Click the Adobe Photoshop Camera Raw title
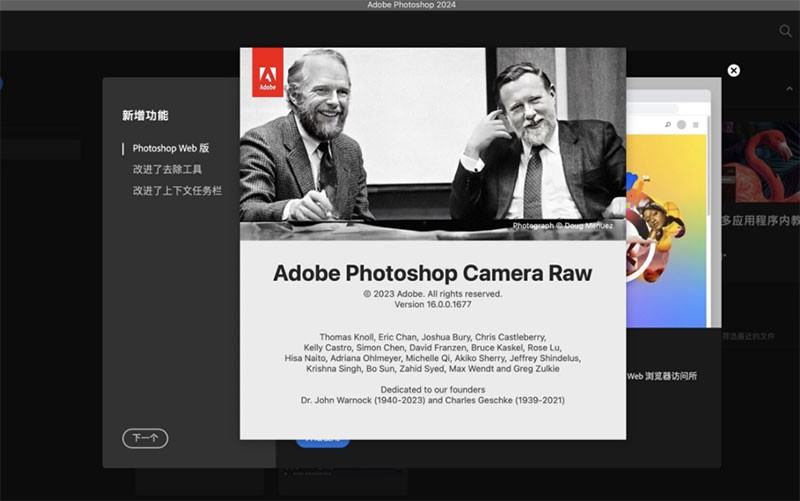The width and height of the screenshot is (800, 501). (433, 273)
